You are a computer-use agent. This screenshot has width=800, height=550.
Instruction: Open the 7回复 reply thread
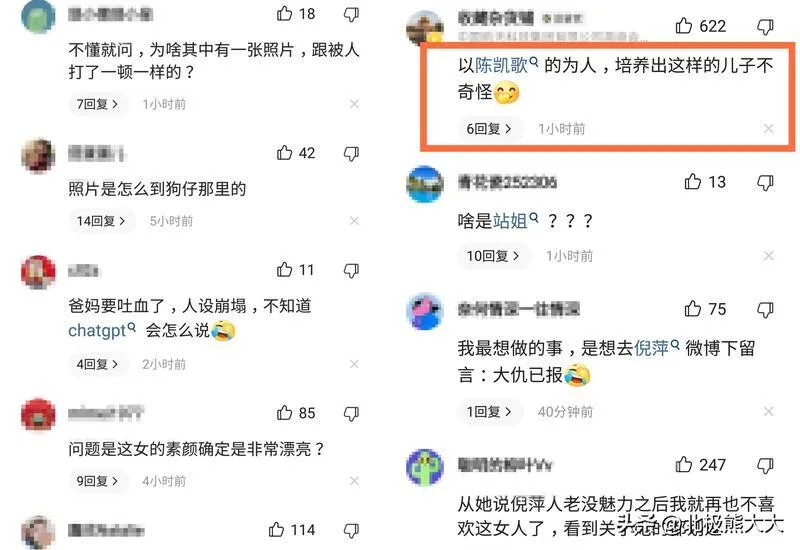(97, 104)
